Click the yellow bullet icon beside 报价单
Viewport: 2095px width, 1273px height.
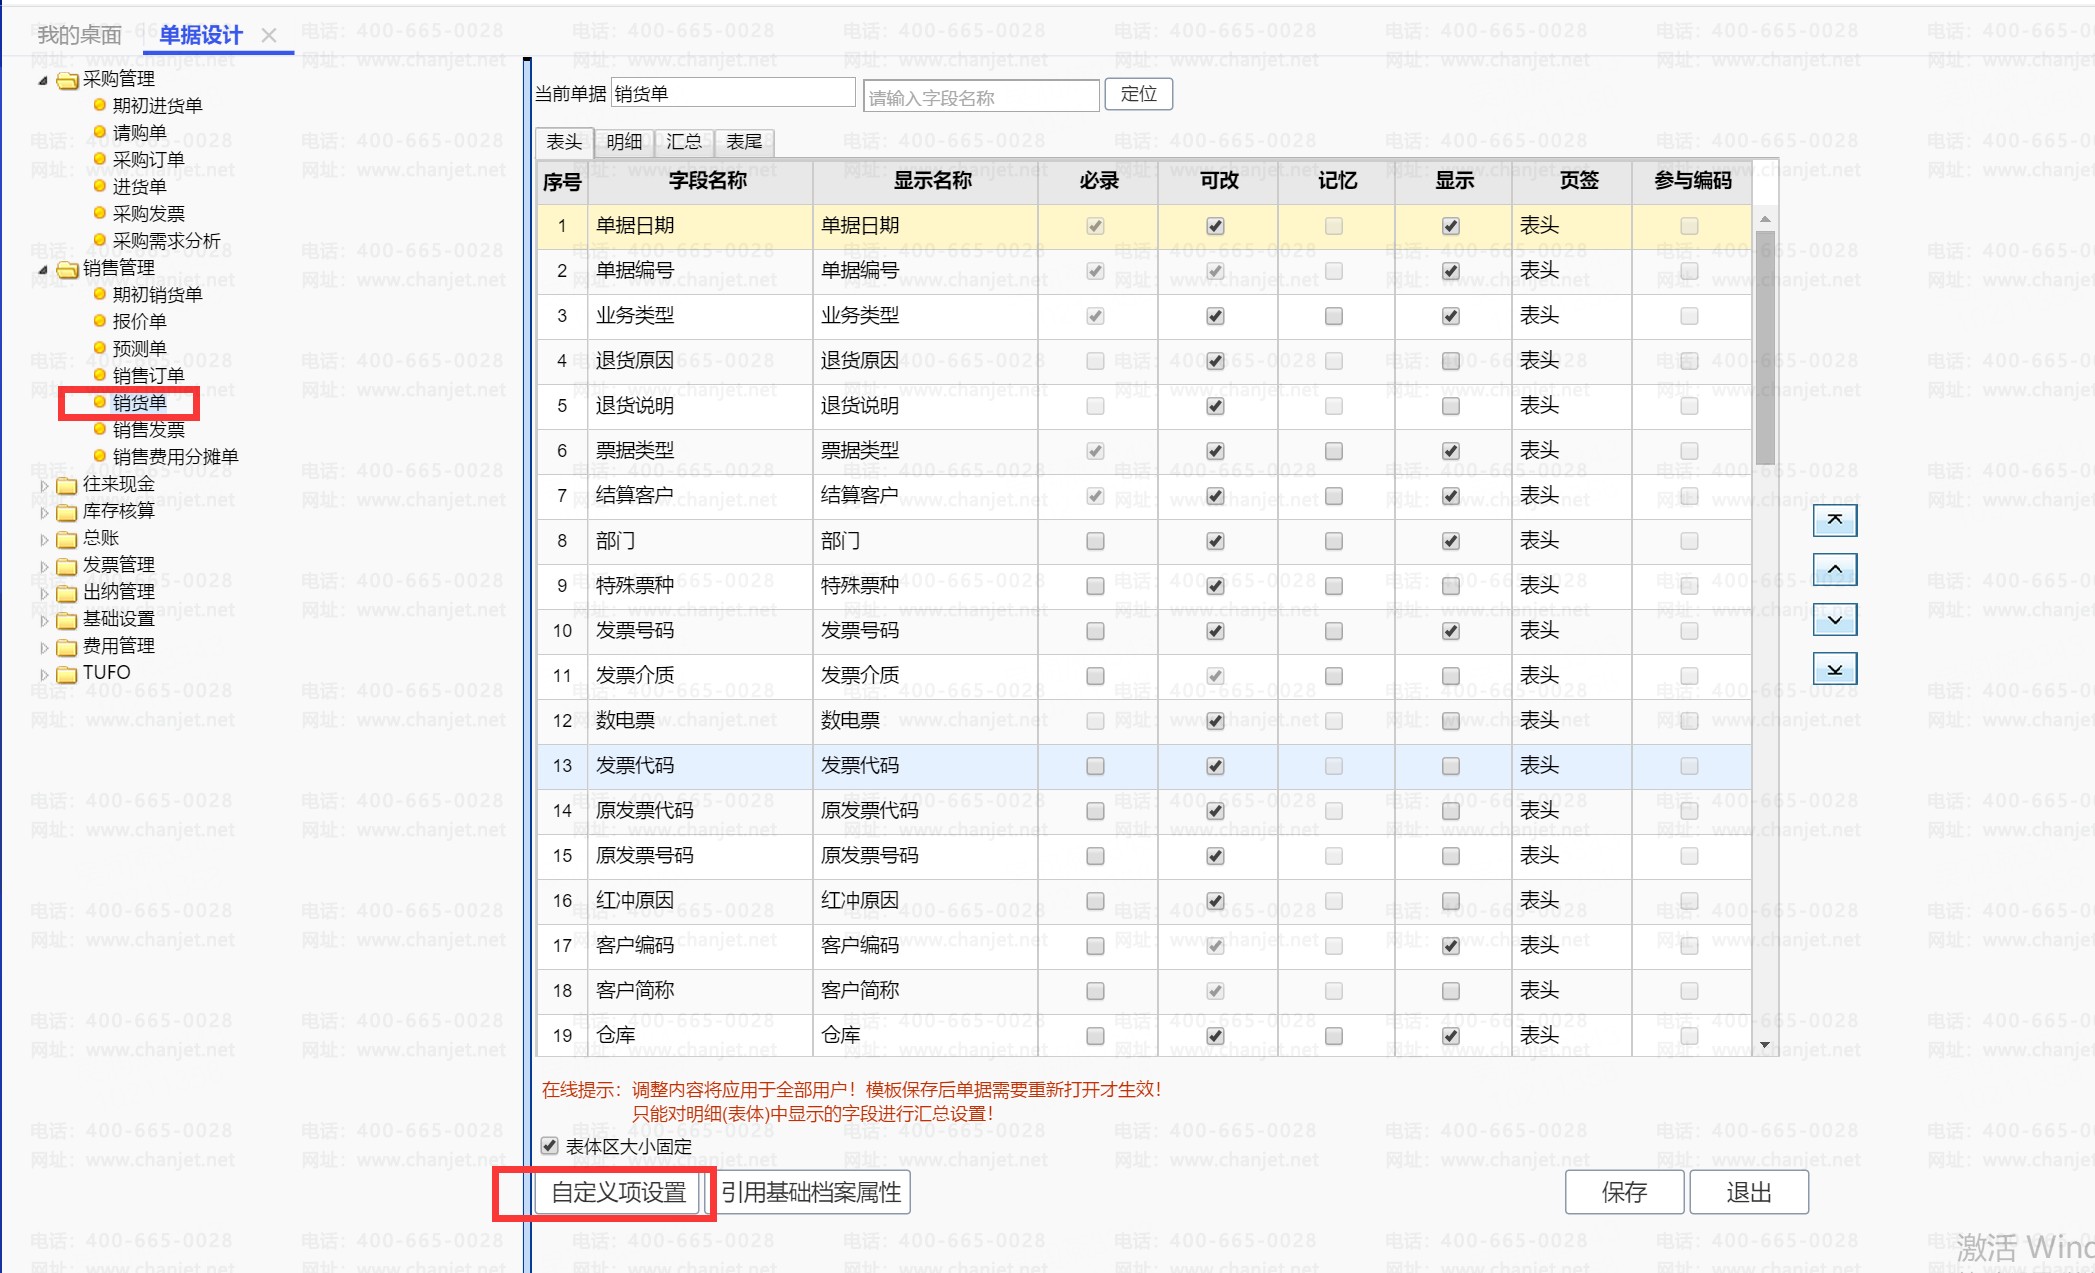click(x=99, y=321)
